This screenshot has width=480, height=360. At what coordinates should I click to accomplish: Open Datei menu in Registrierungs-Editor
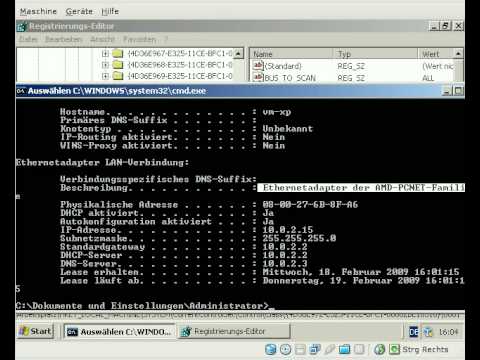28,39
